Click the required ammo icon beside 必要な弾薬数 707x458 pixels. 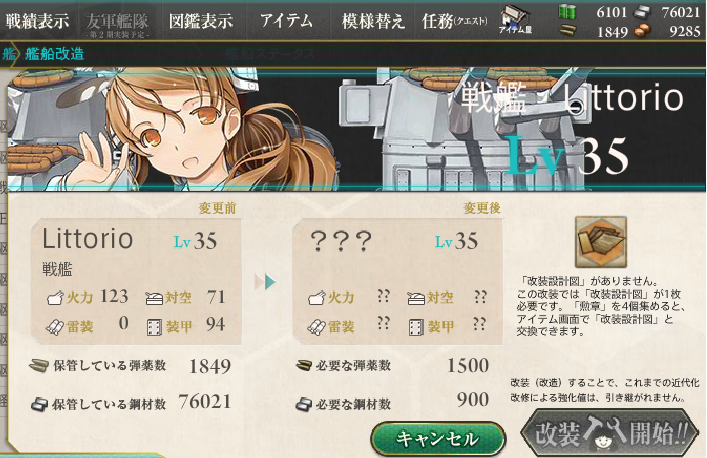[304, 366]
